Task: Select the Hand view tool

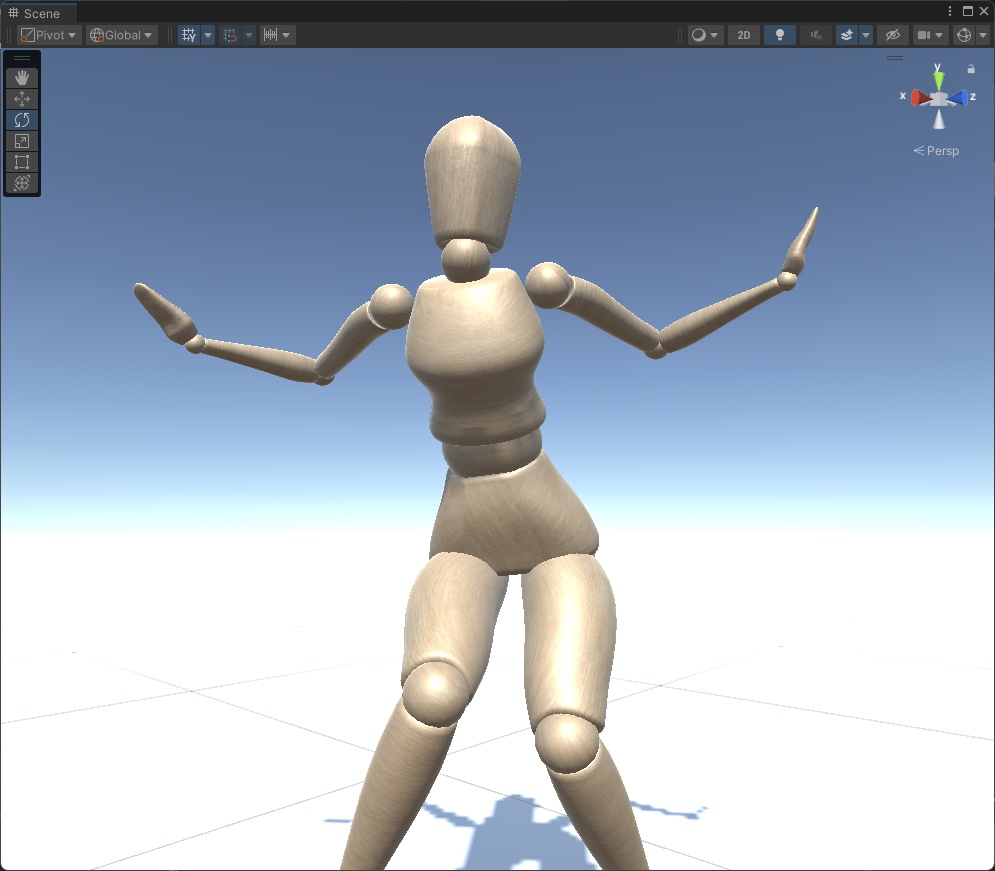Action: [x=22, y=77]
